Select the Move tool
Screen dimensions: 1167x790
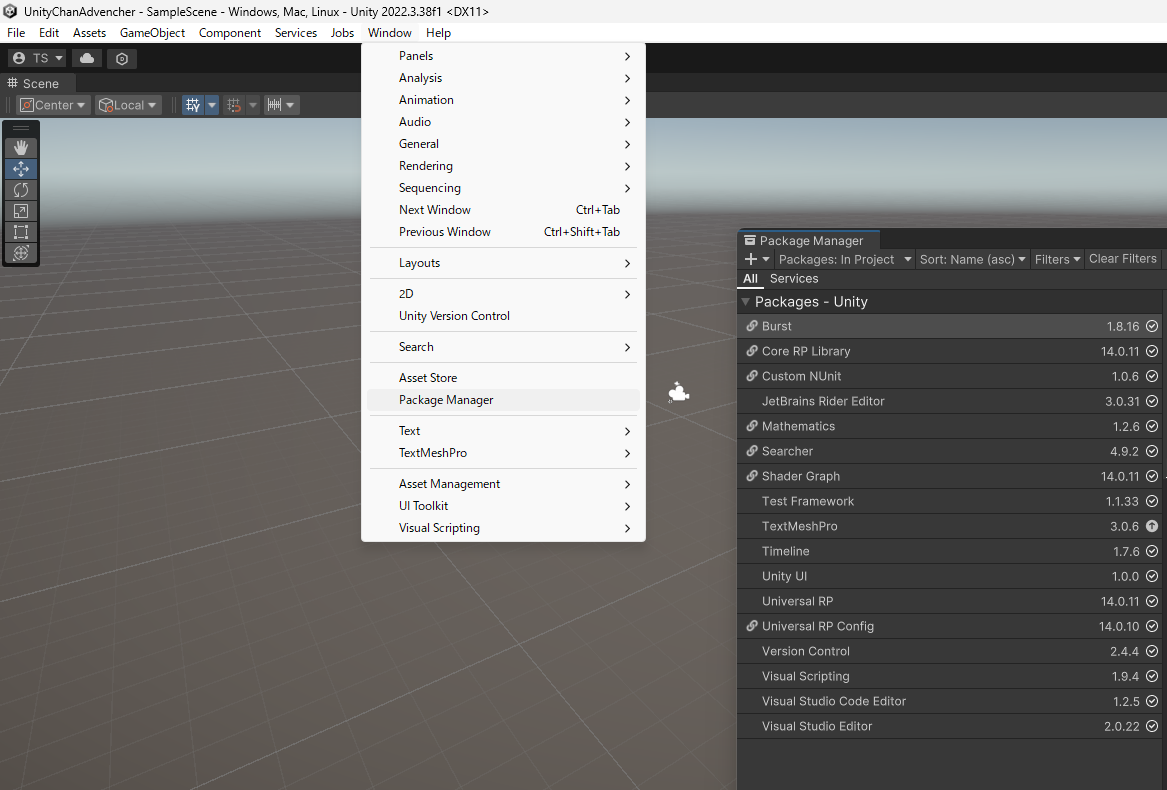point(21,169)
